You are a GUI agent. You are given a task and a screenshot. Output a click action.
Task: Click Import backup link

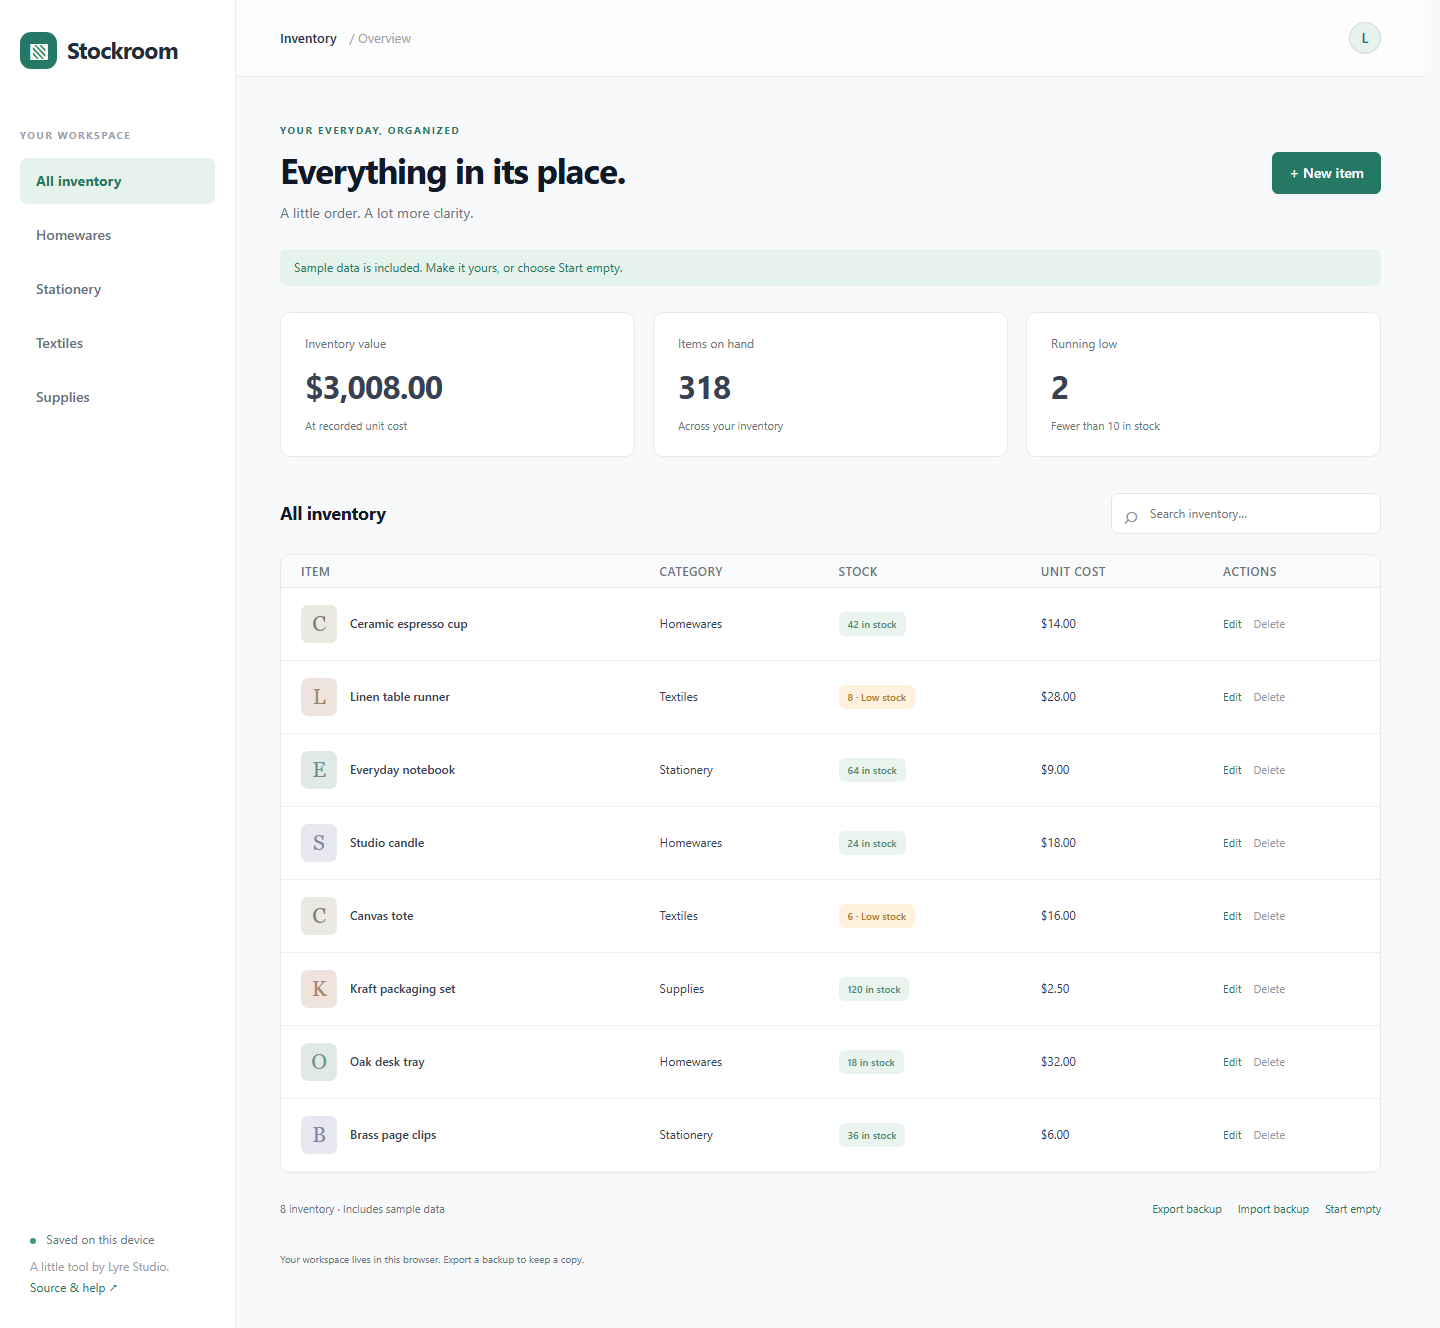click(1273, 1209)
